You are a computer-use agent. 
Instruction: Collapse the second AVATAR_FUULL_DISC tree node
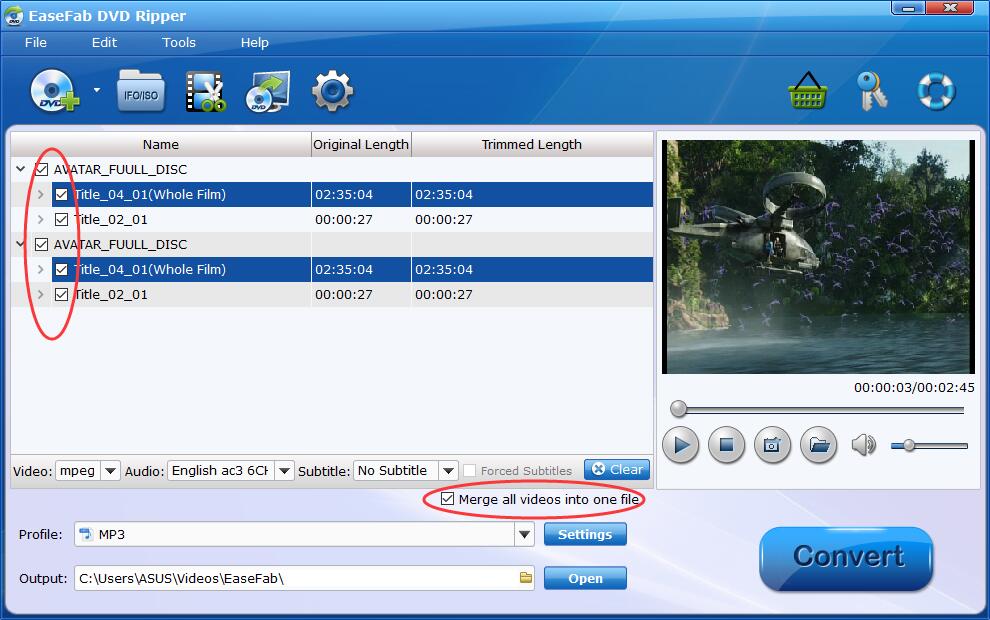coord(20,244)
